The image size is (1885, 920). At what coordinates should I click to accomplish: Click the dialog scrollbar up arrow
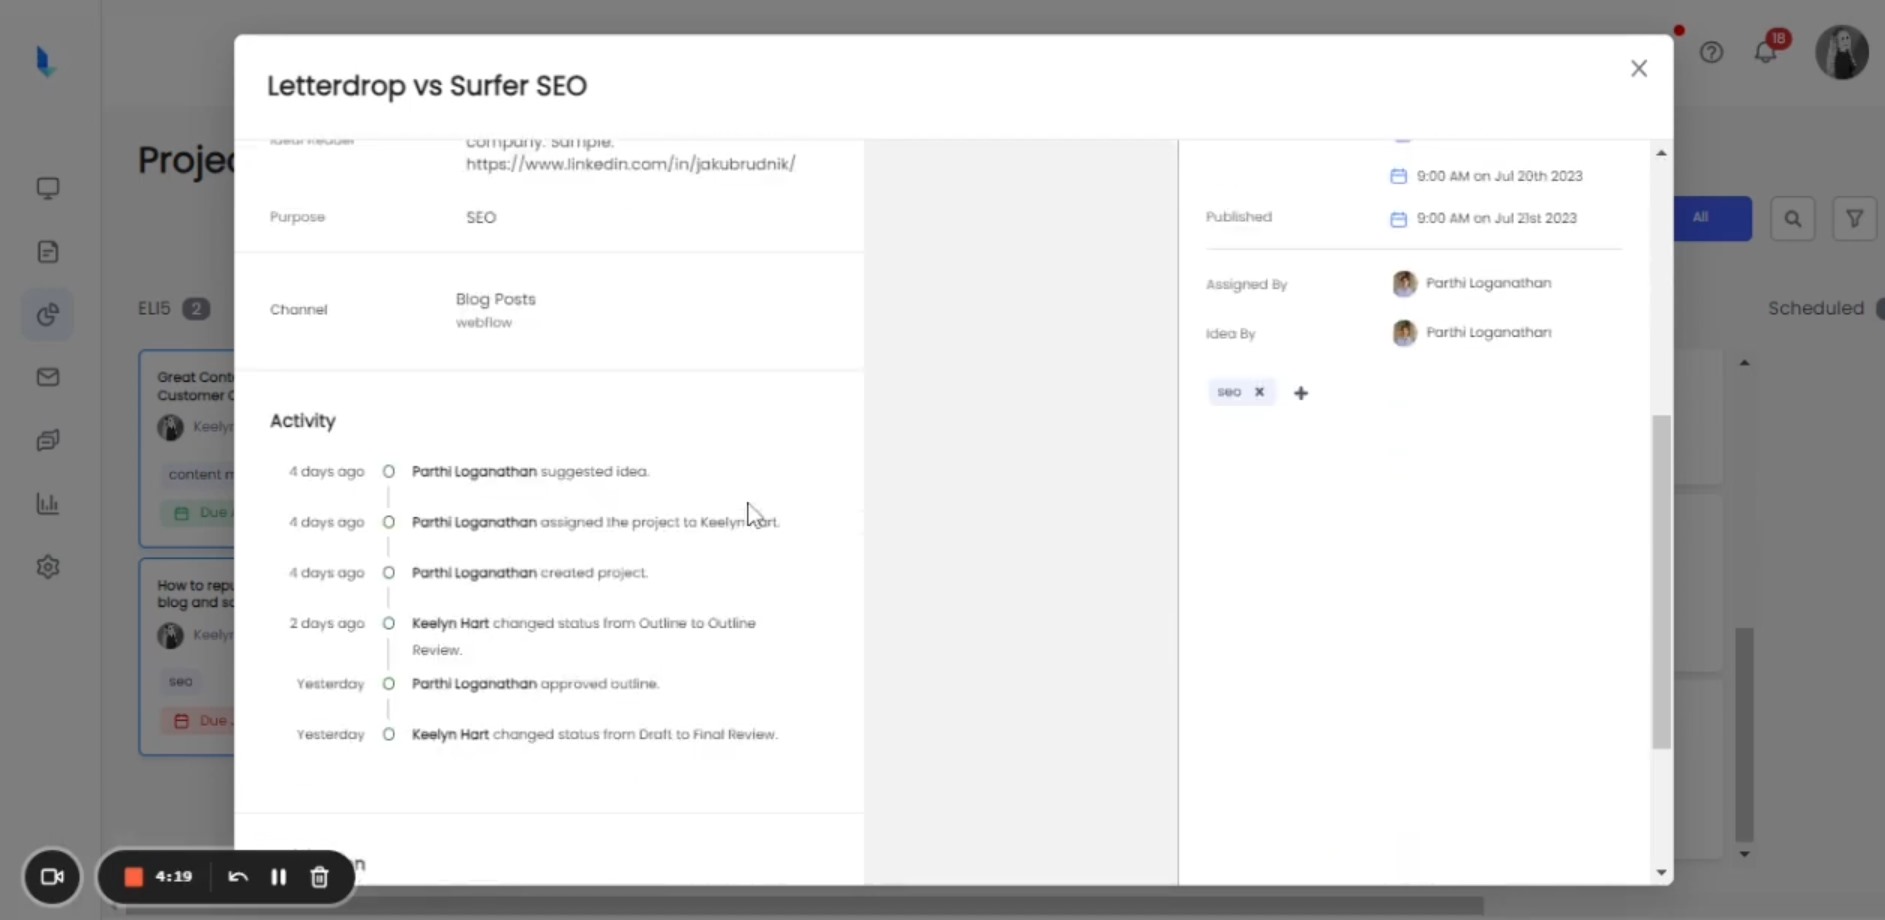click(x=1661, y=153)
